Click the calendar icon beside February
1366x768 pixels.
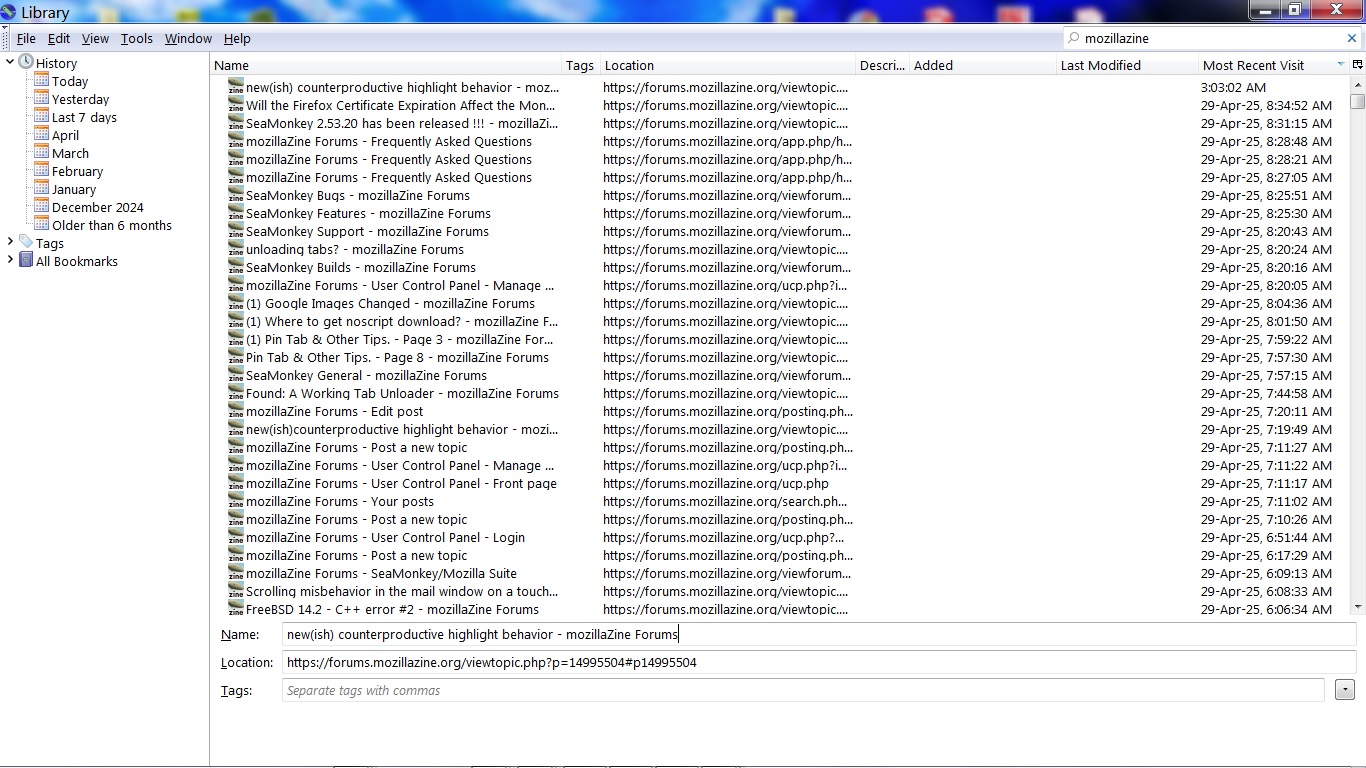point(41,170)
